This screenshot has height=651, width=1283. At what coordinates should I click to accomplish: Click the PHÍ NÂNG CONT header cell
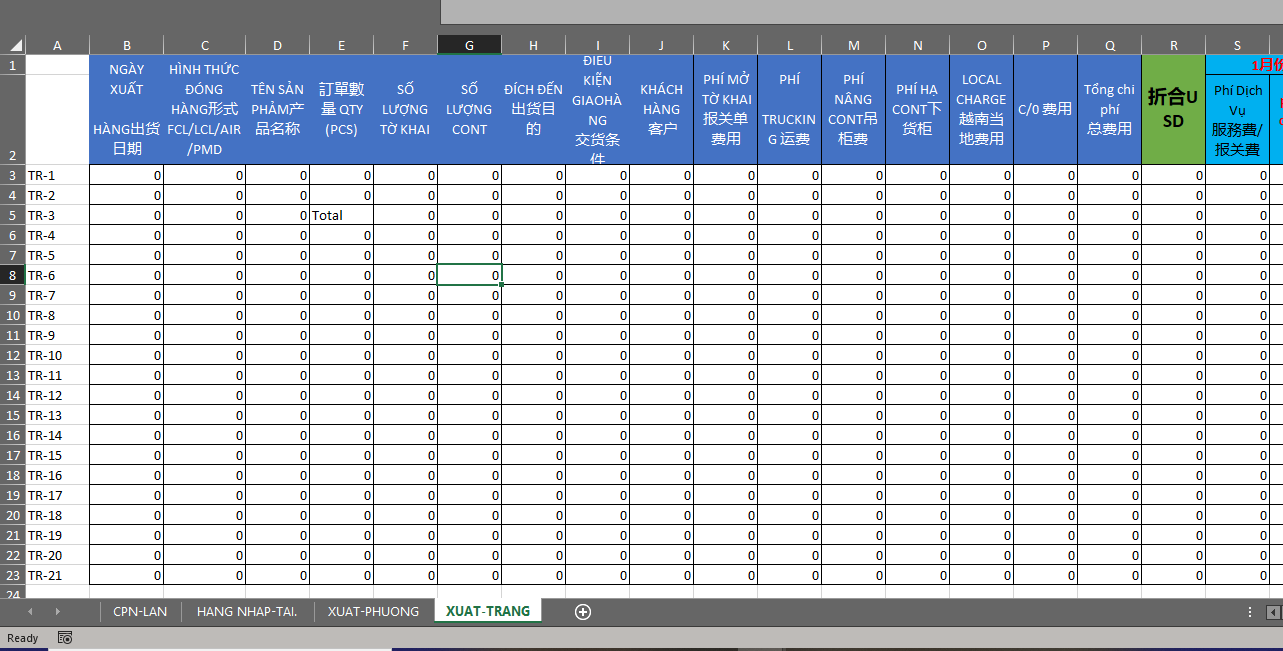pyautogui.click(x=853, y=110)
